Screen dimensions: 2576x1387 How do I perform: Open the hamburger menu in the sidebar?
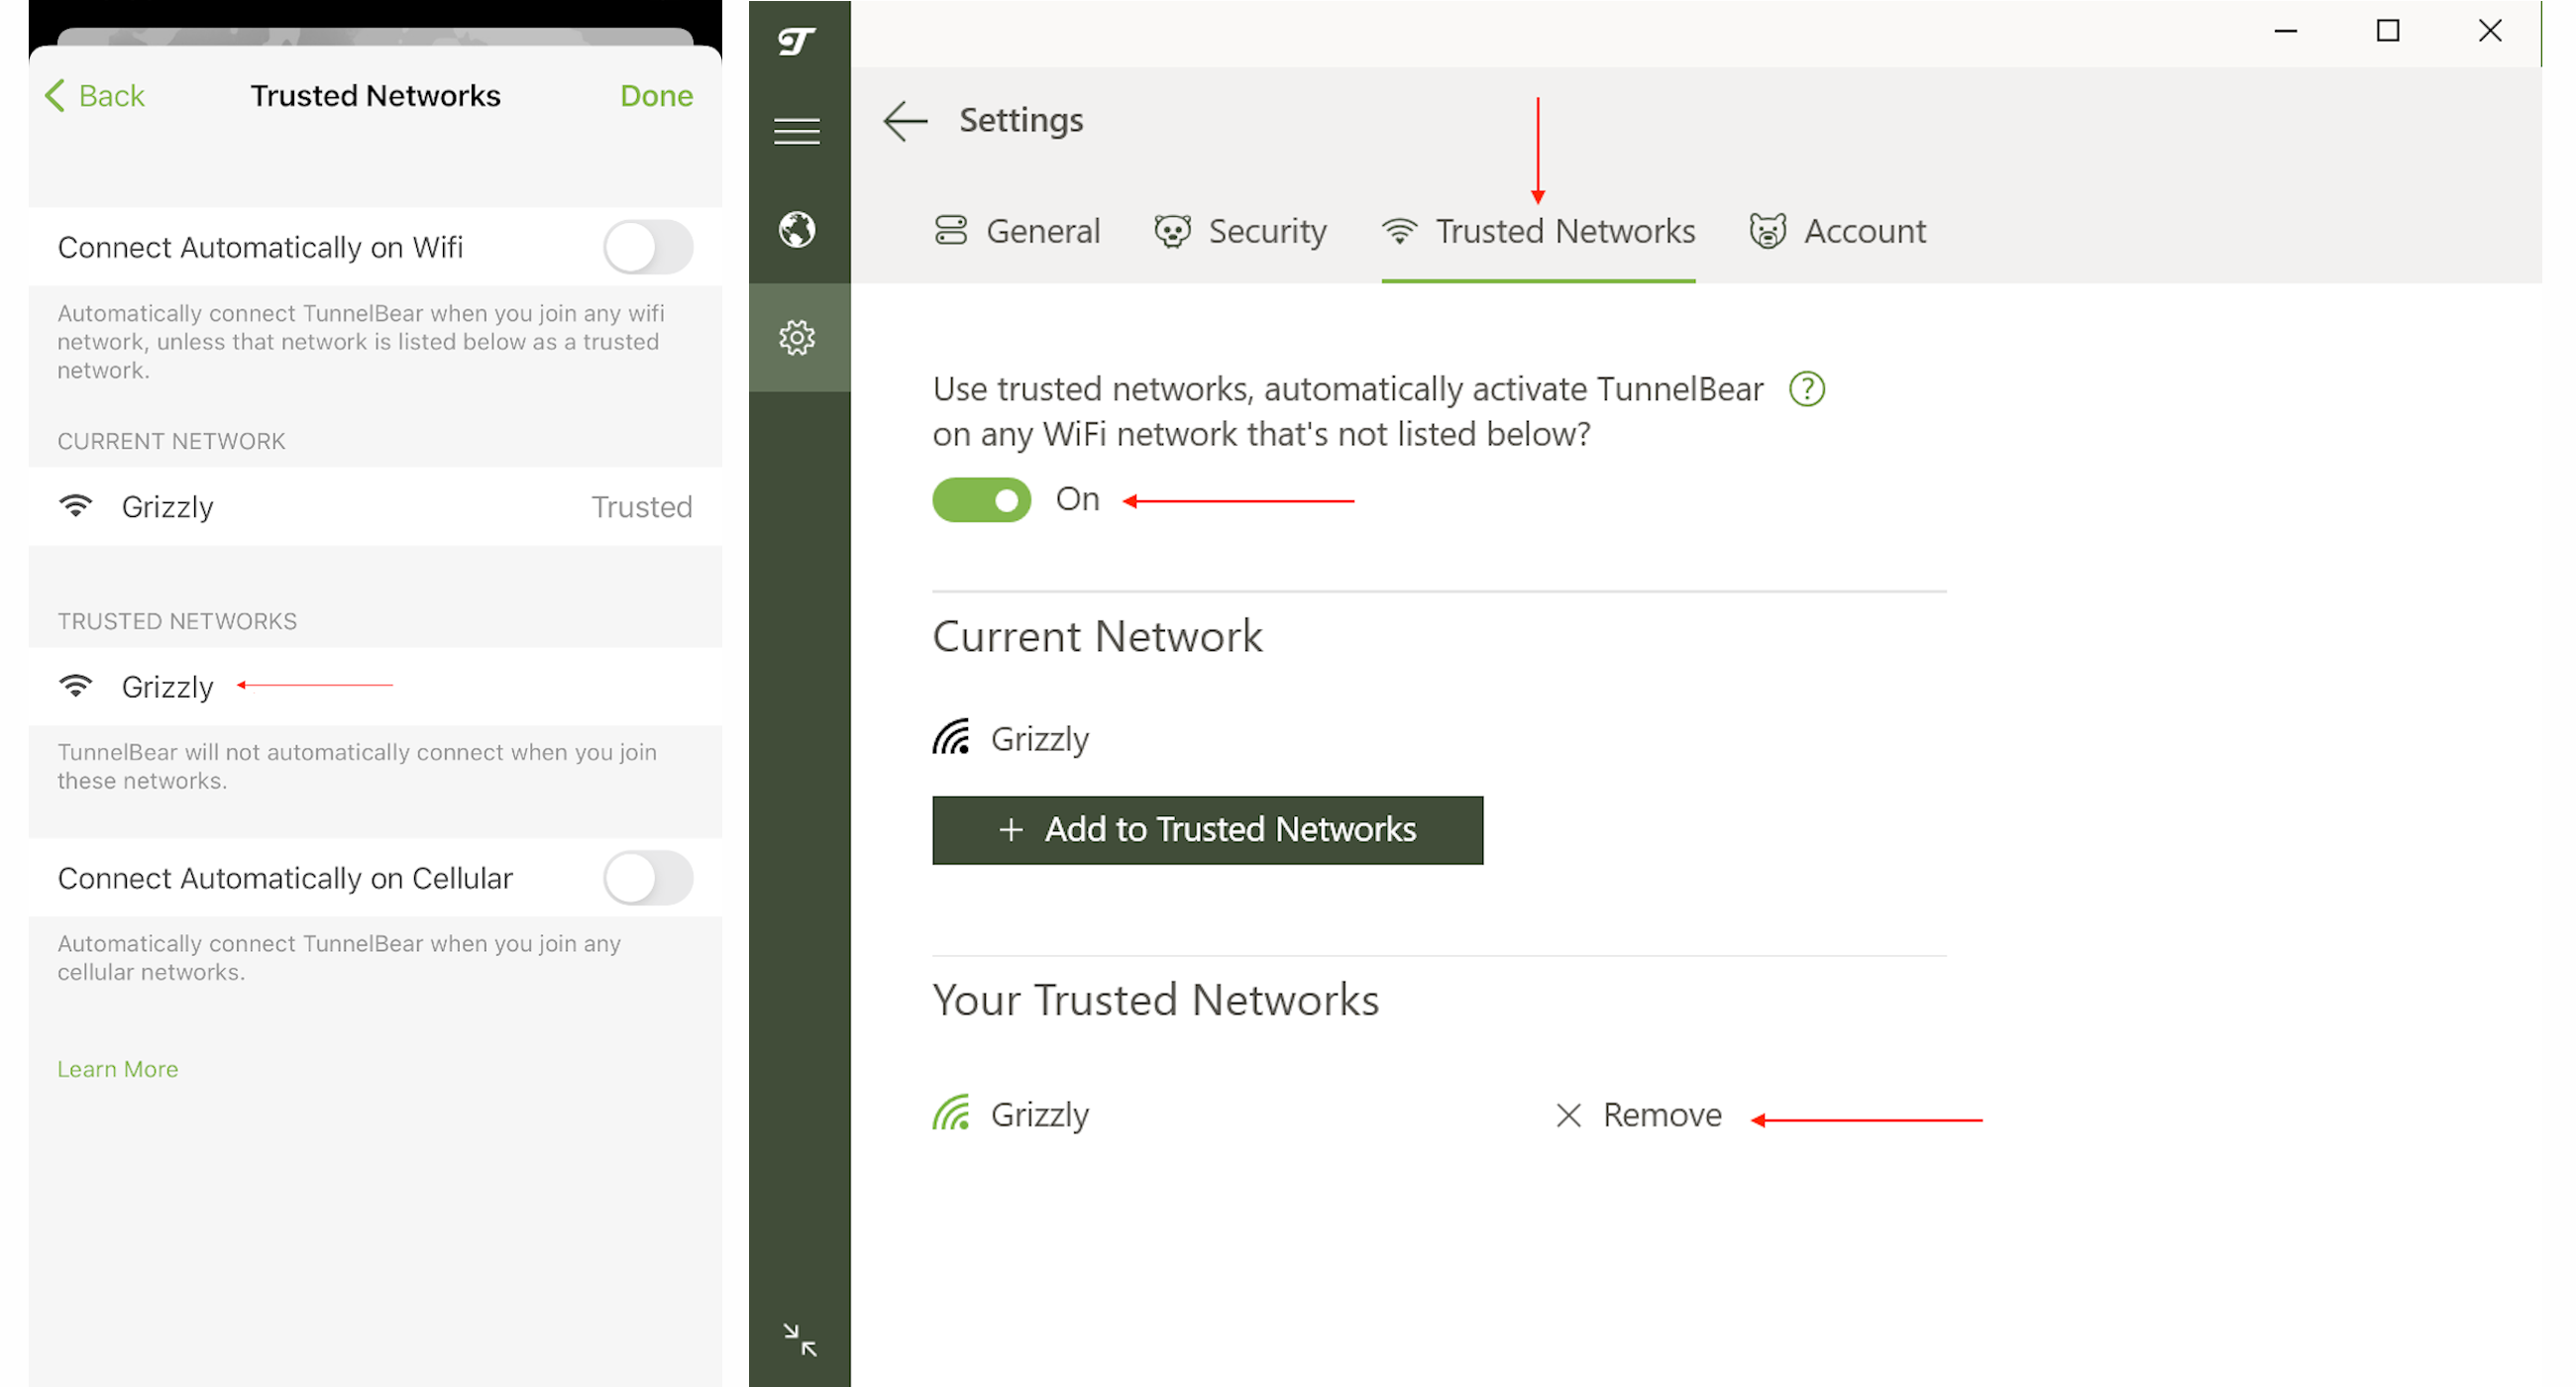point(797,131)
